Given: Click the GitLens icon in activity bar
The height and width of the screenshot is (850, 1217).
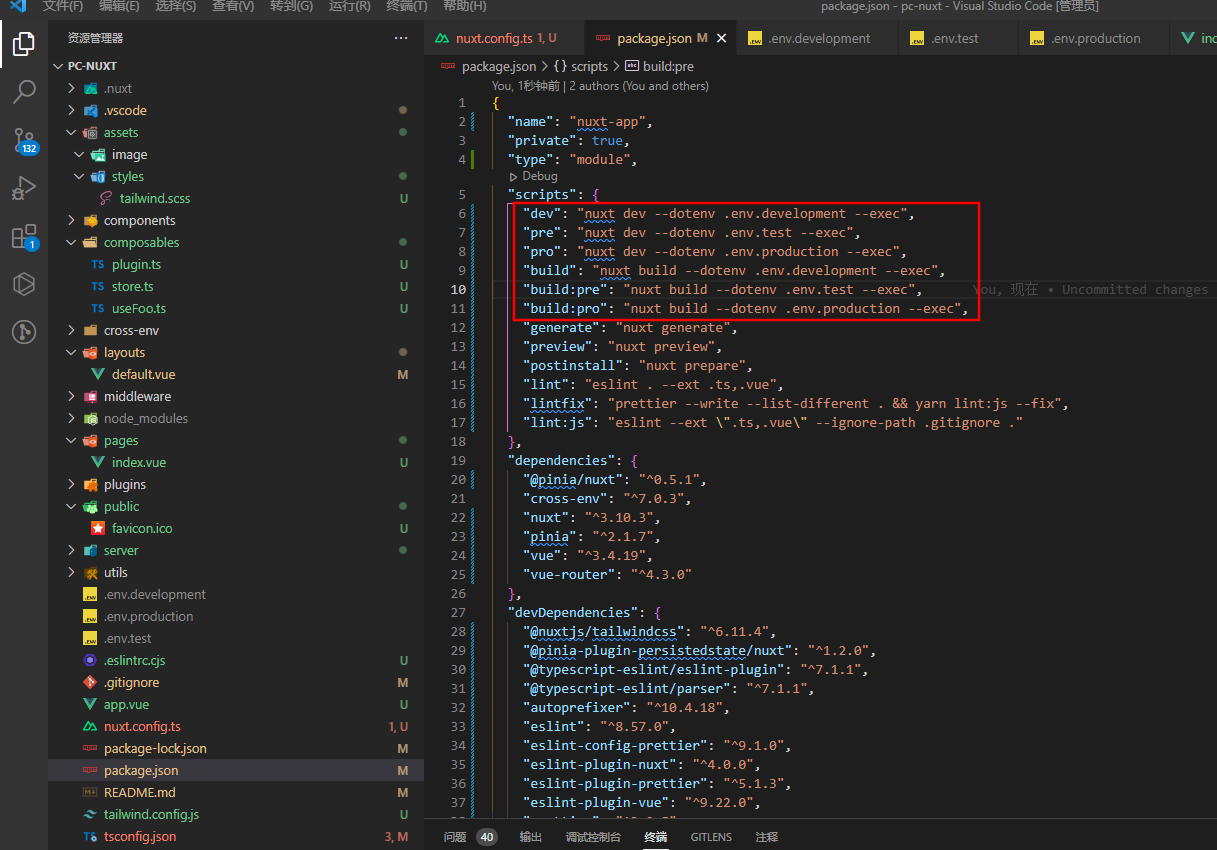Looking at the screenshot, I should (23, 332).
